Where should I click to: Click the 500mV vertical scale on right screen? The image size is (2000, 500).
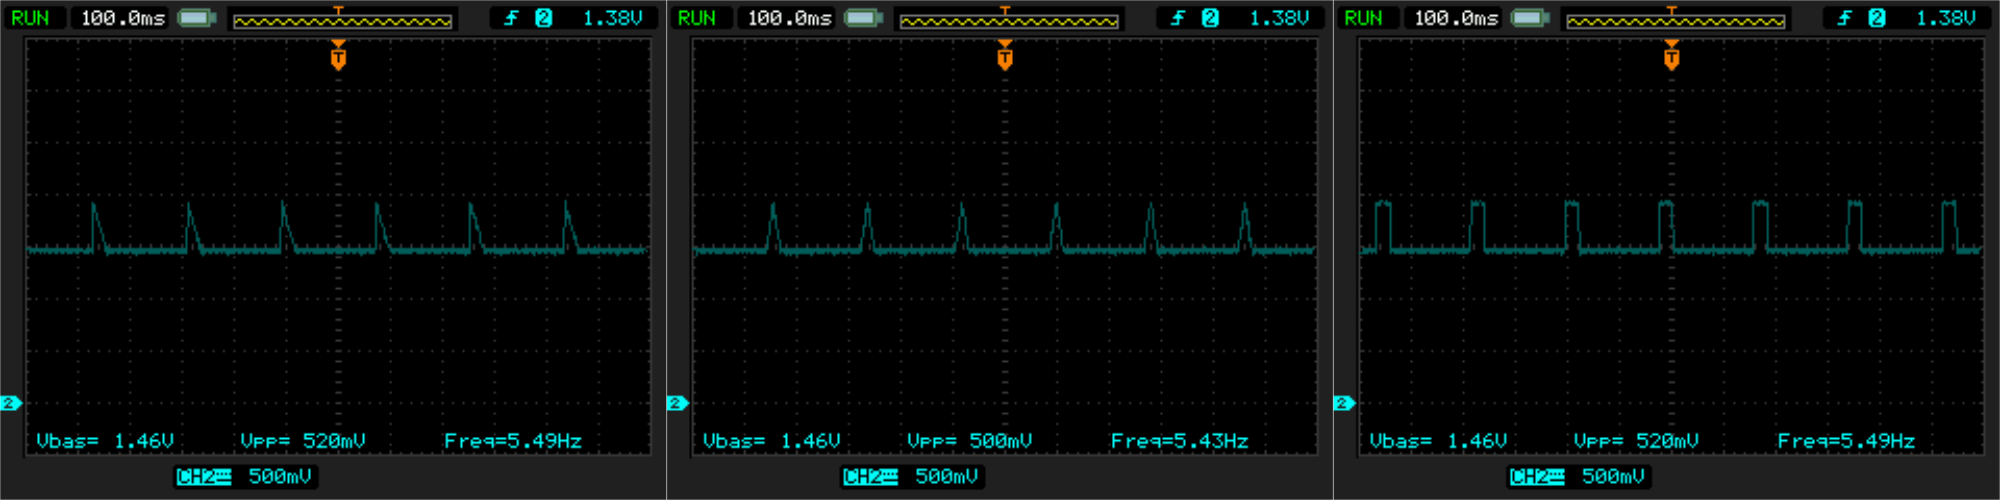pyautogui.click(x=1614, y=477)
